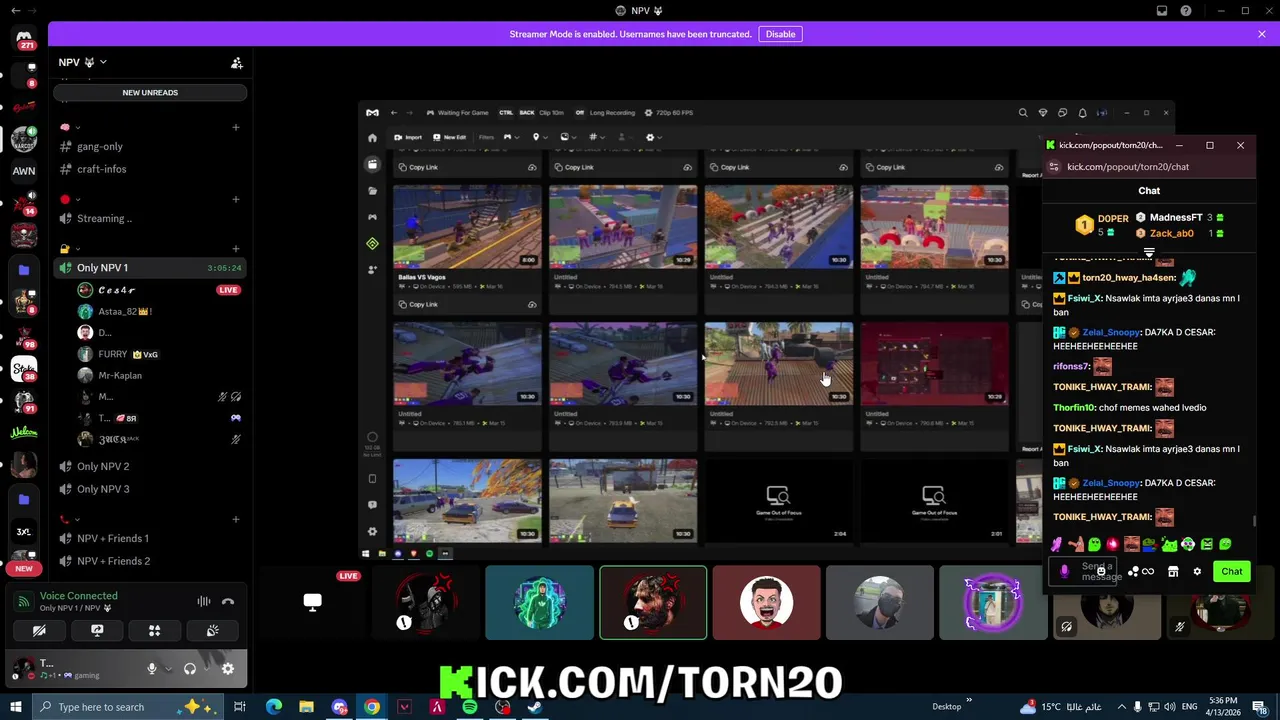Mute the microphone in the user panel

click(152, 669)
